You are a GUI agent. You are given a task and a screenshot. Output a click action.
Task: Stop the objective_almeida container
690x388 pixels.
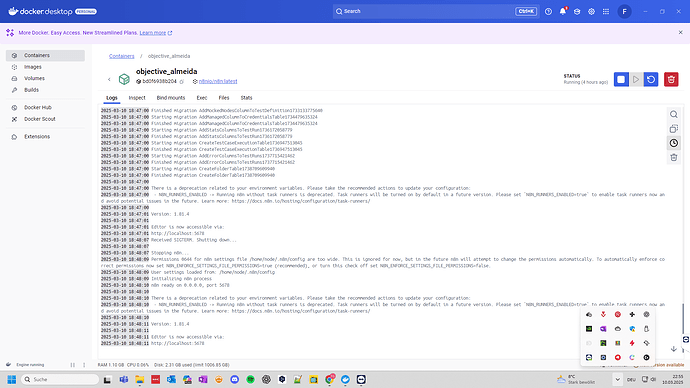coord(621,80)
